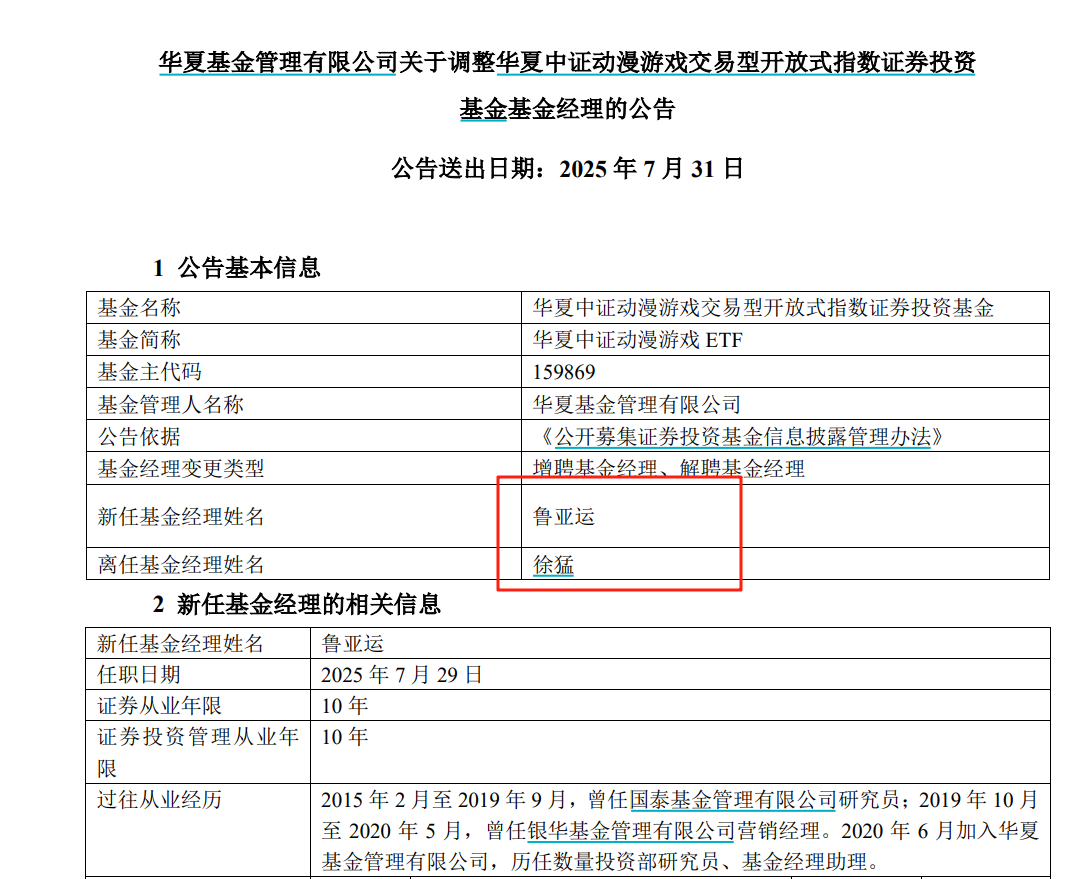Image resolution: width=1092 pixels, height=879 pixels.
Task: Click '国泰基金管理有限公司' in career history
Action: coord(733,800)
